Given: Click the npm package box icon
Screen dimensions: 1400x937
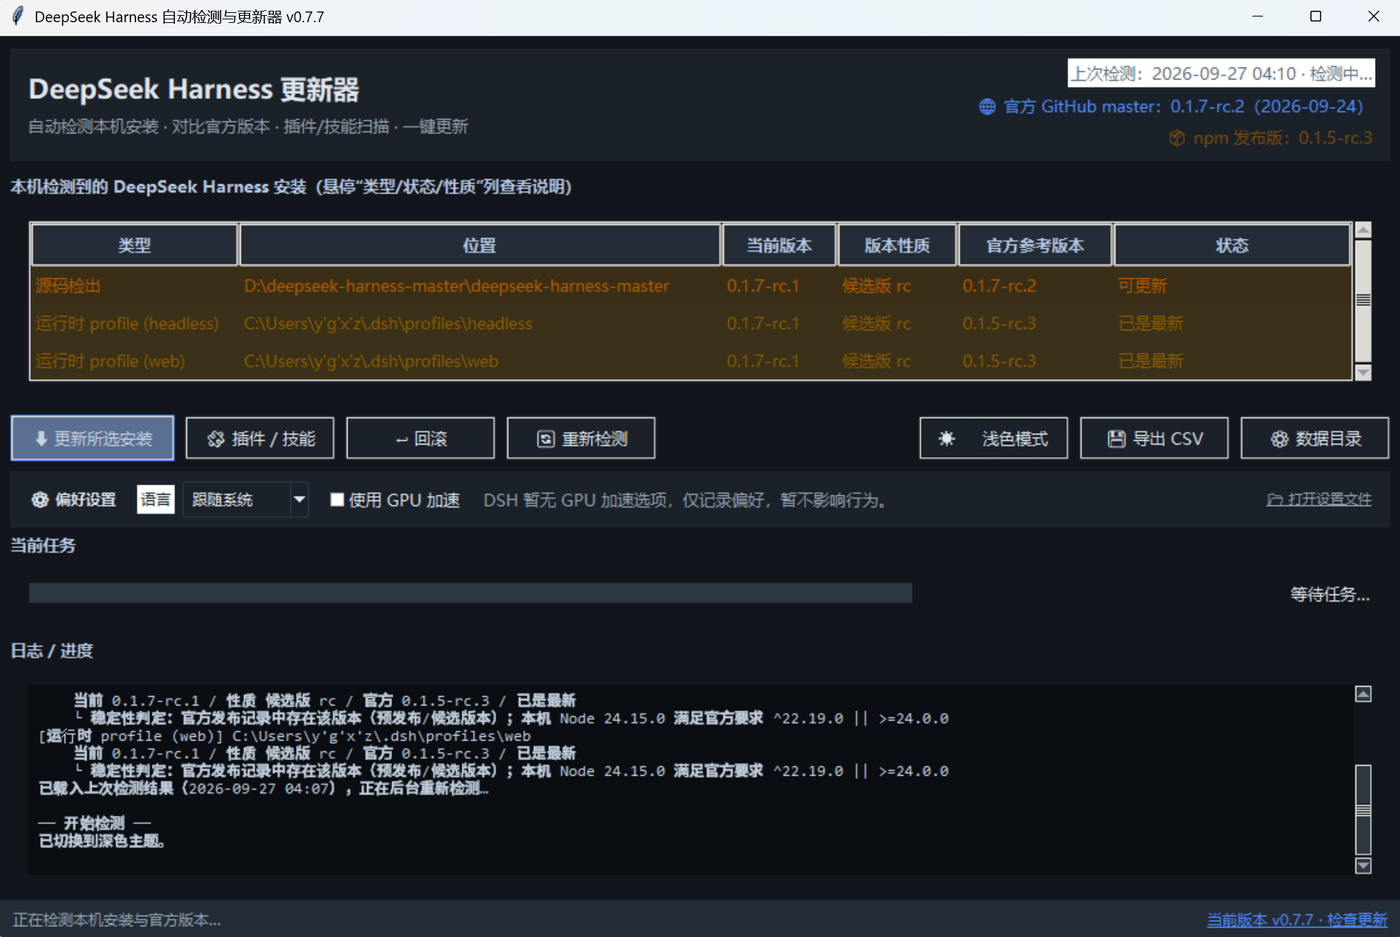Looking at the screenshot, I should coord(1177,138).
